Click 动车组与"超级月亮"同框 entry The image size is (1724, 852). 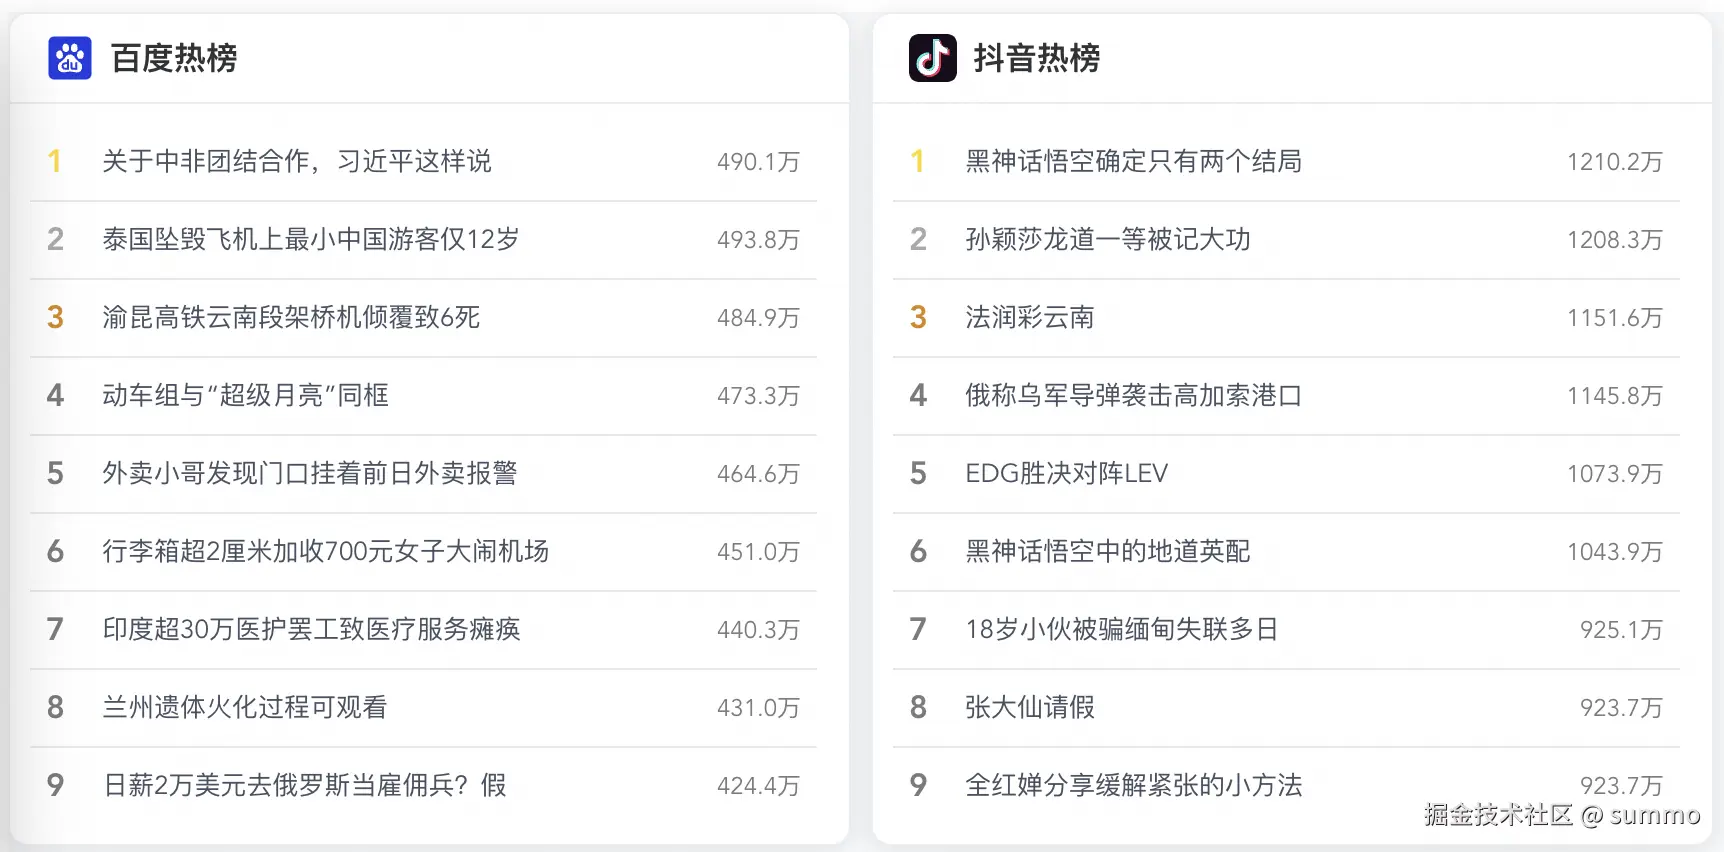[245, 395]
